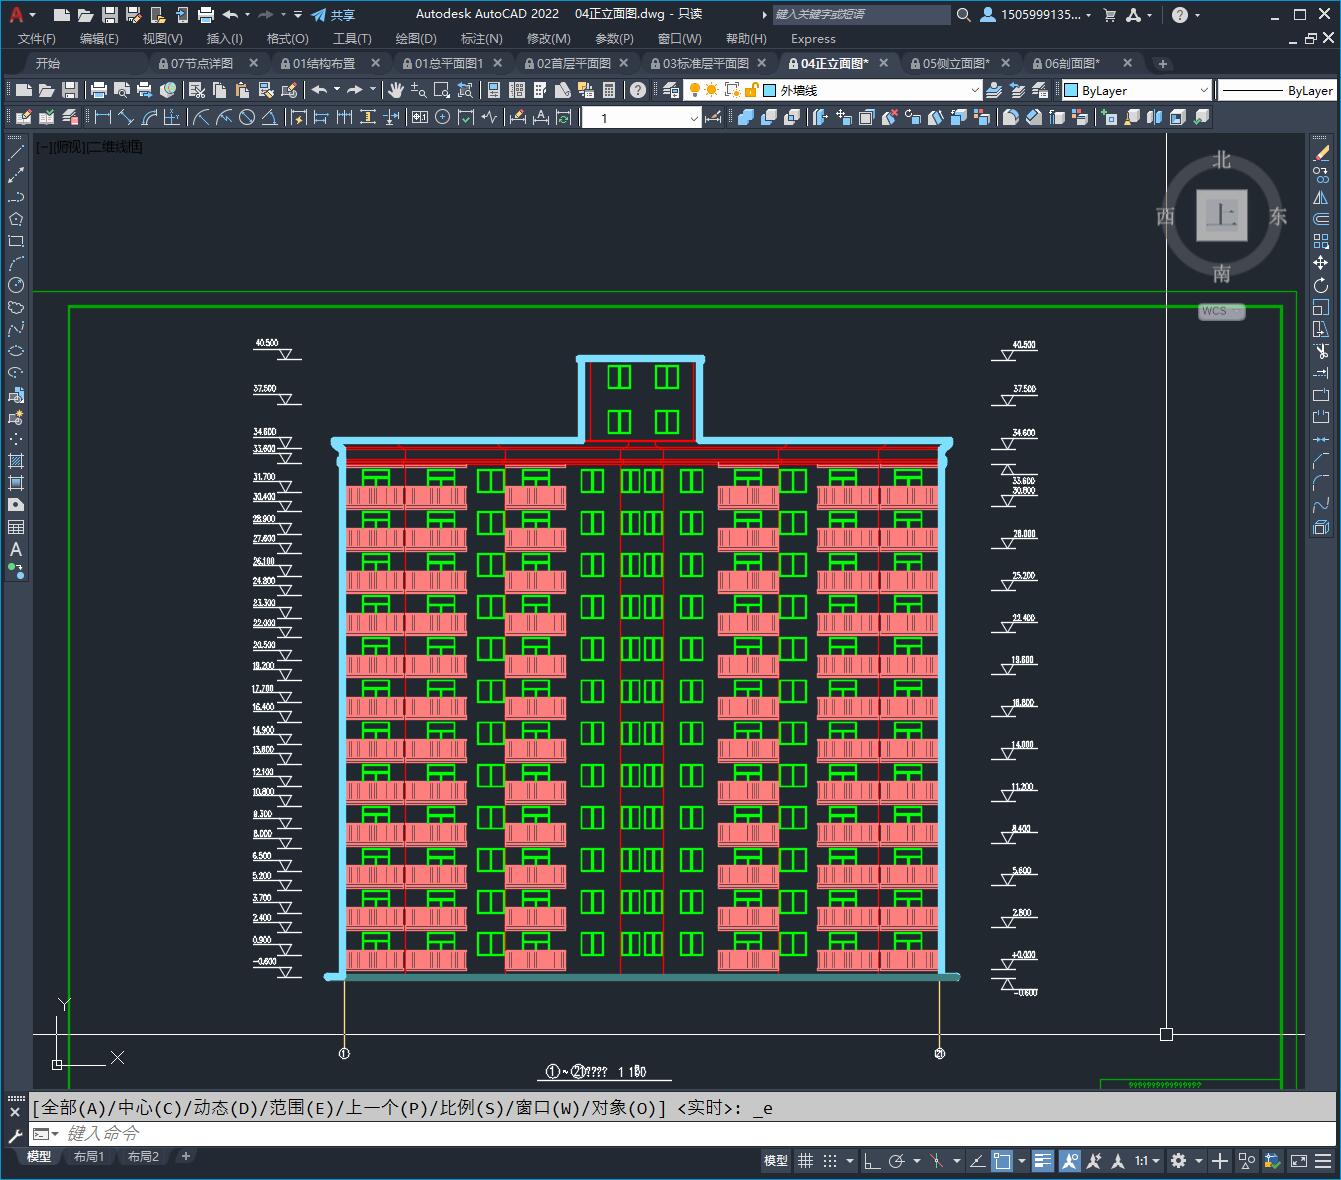1341x1180 pixels.
Task: Select the Linear dimension tool
Action: click(103, 118)
